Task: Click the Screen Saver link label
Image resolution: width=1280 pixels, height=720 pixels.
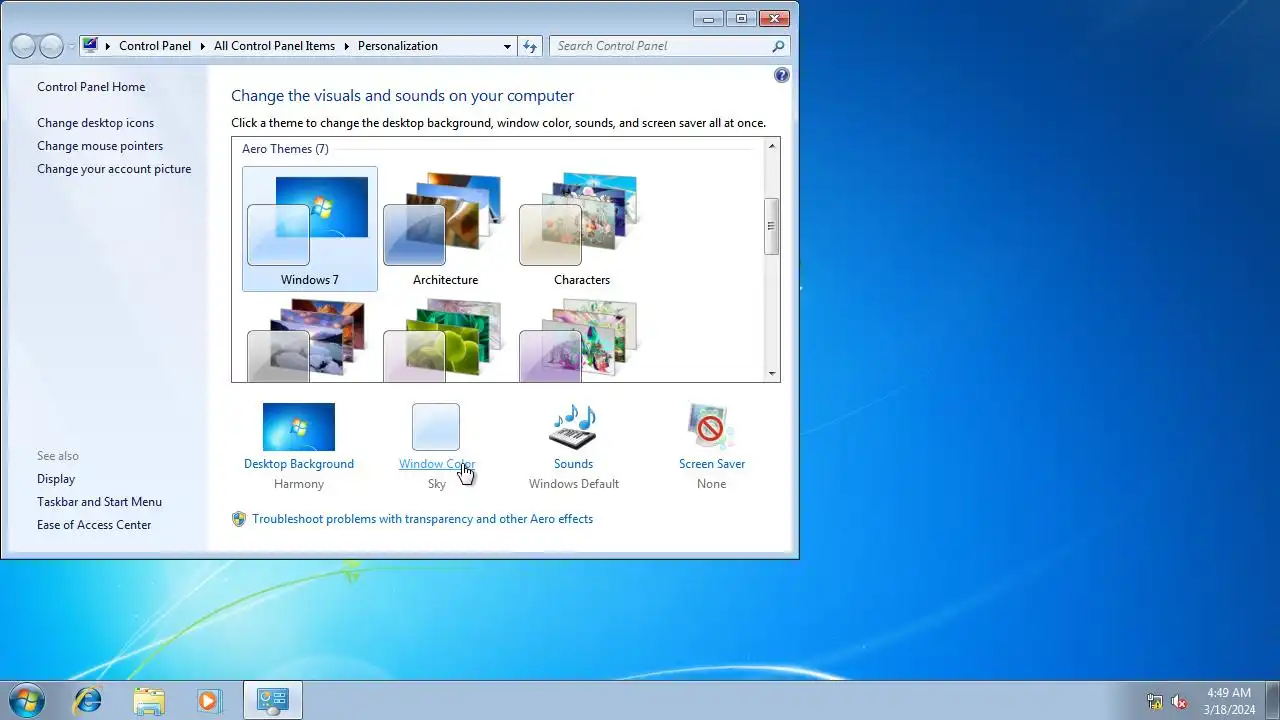Action: coord(712,464)
